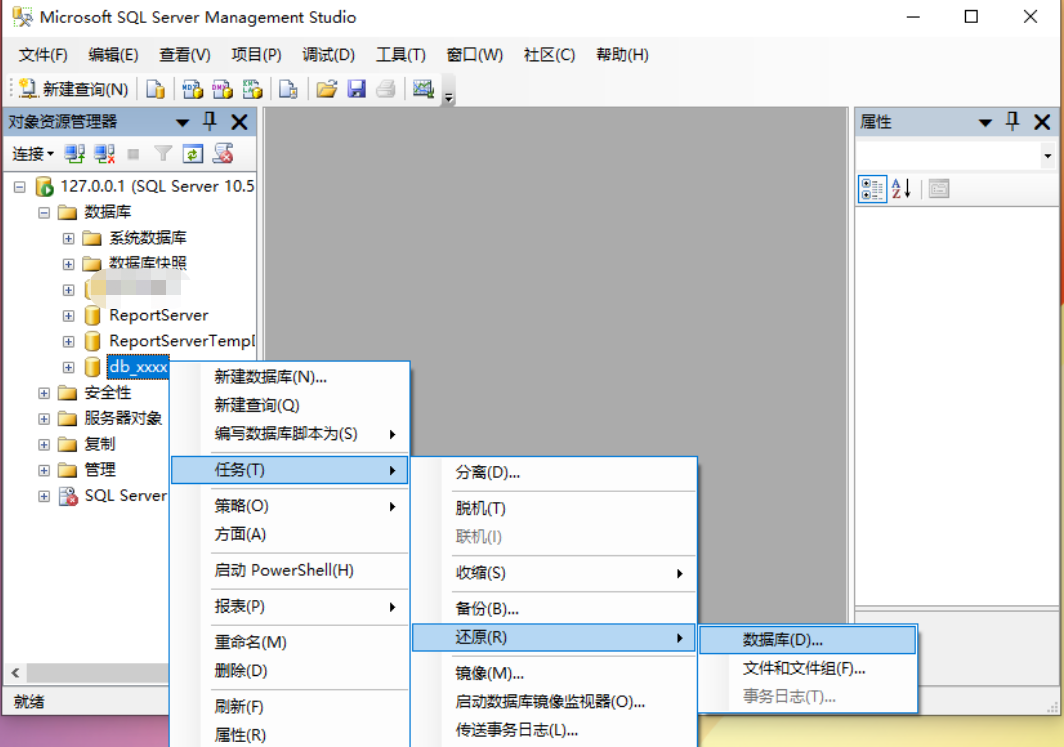Choose 新建数据库(N)... from the context menu
The image size is (1064, 747).
(x=290, y=377)
